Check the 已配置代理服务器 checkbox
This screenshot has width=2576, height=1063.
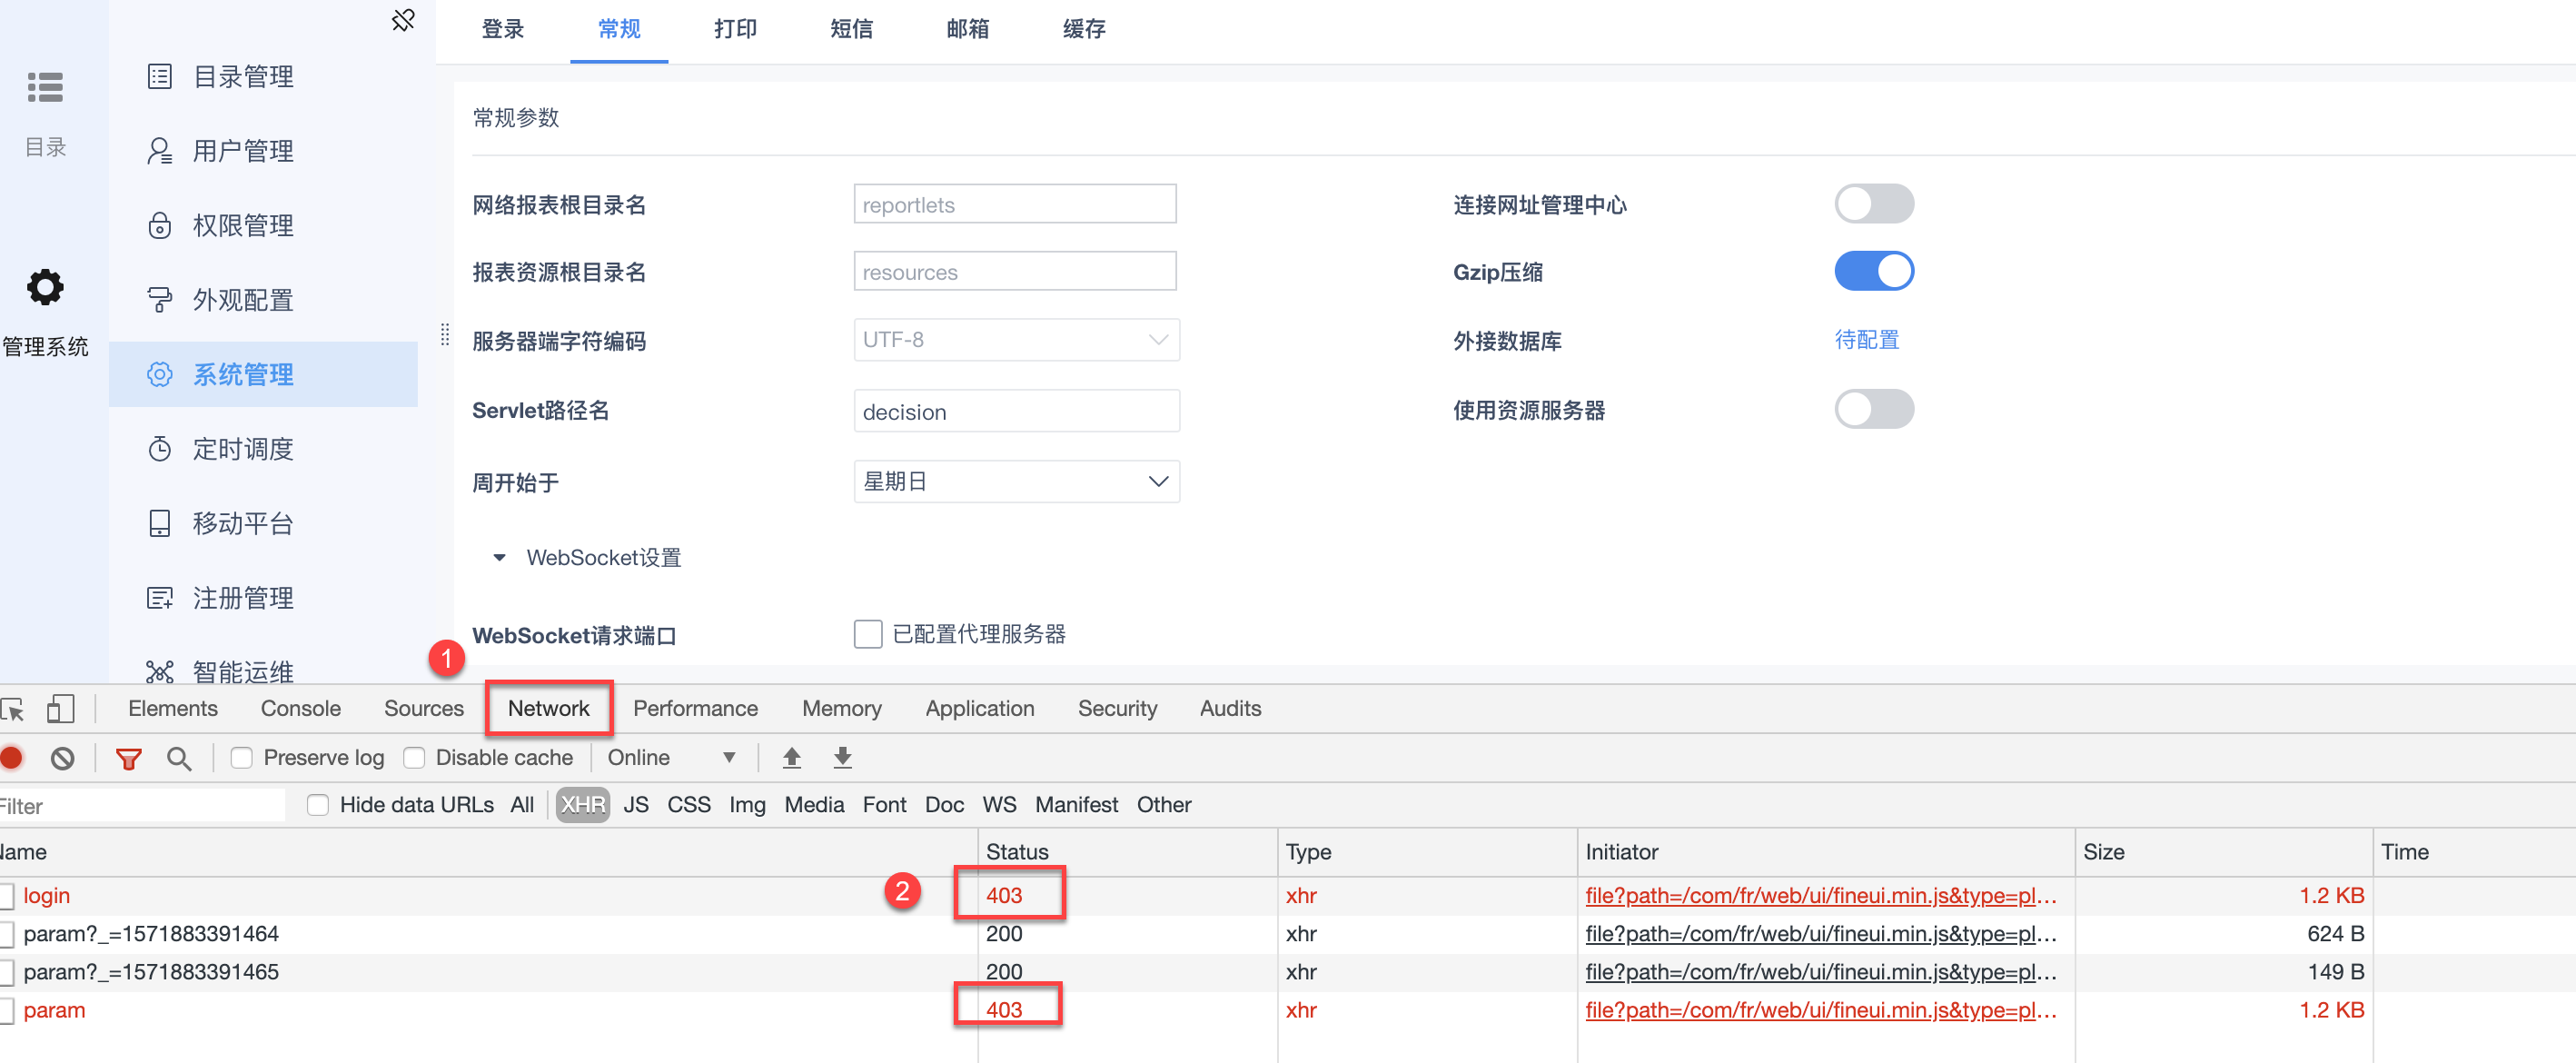[867, 634]
